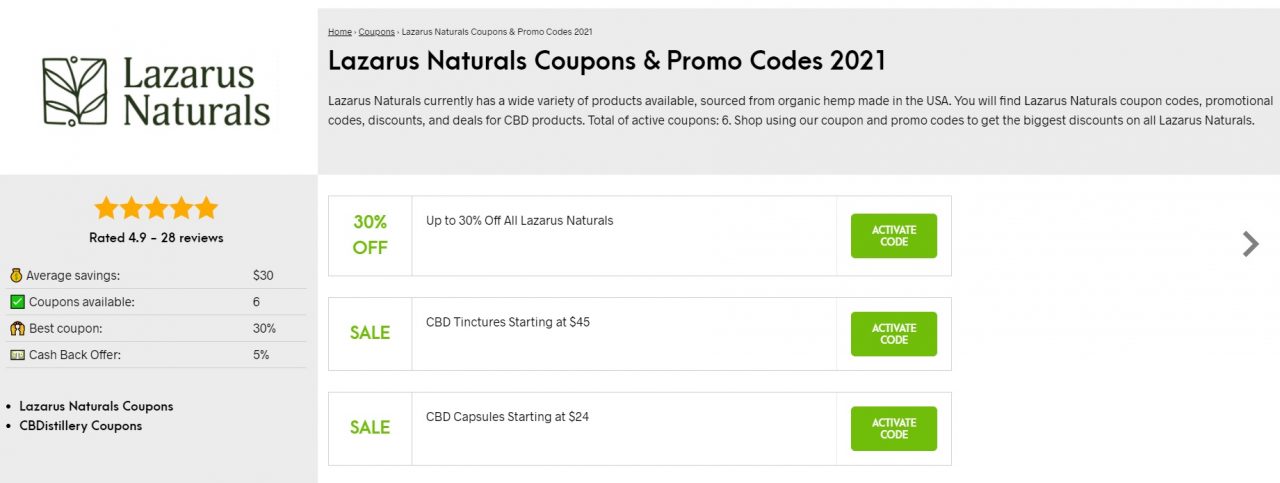Screen dimensions: 1280x483
Task: Click the money bag Average savings icon
Action: (x=16, y=275)
